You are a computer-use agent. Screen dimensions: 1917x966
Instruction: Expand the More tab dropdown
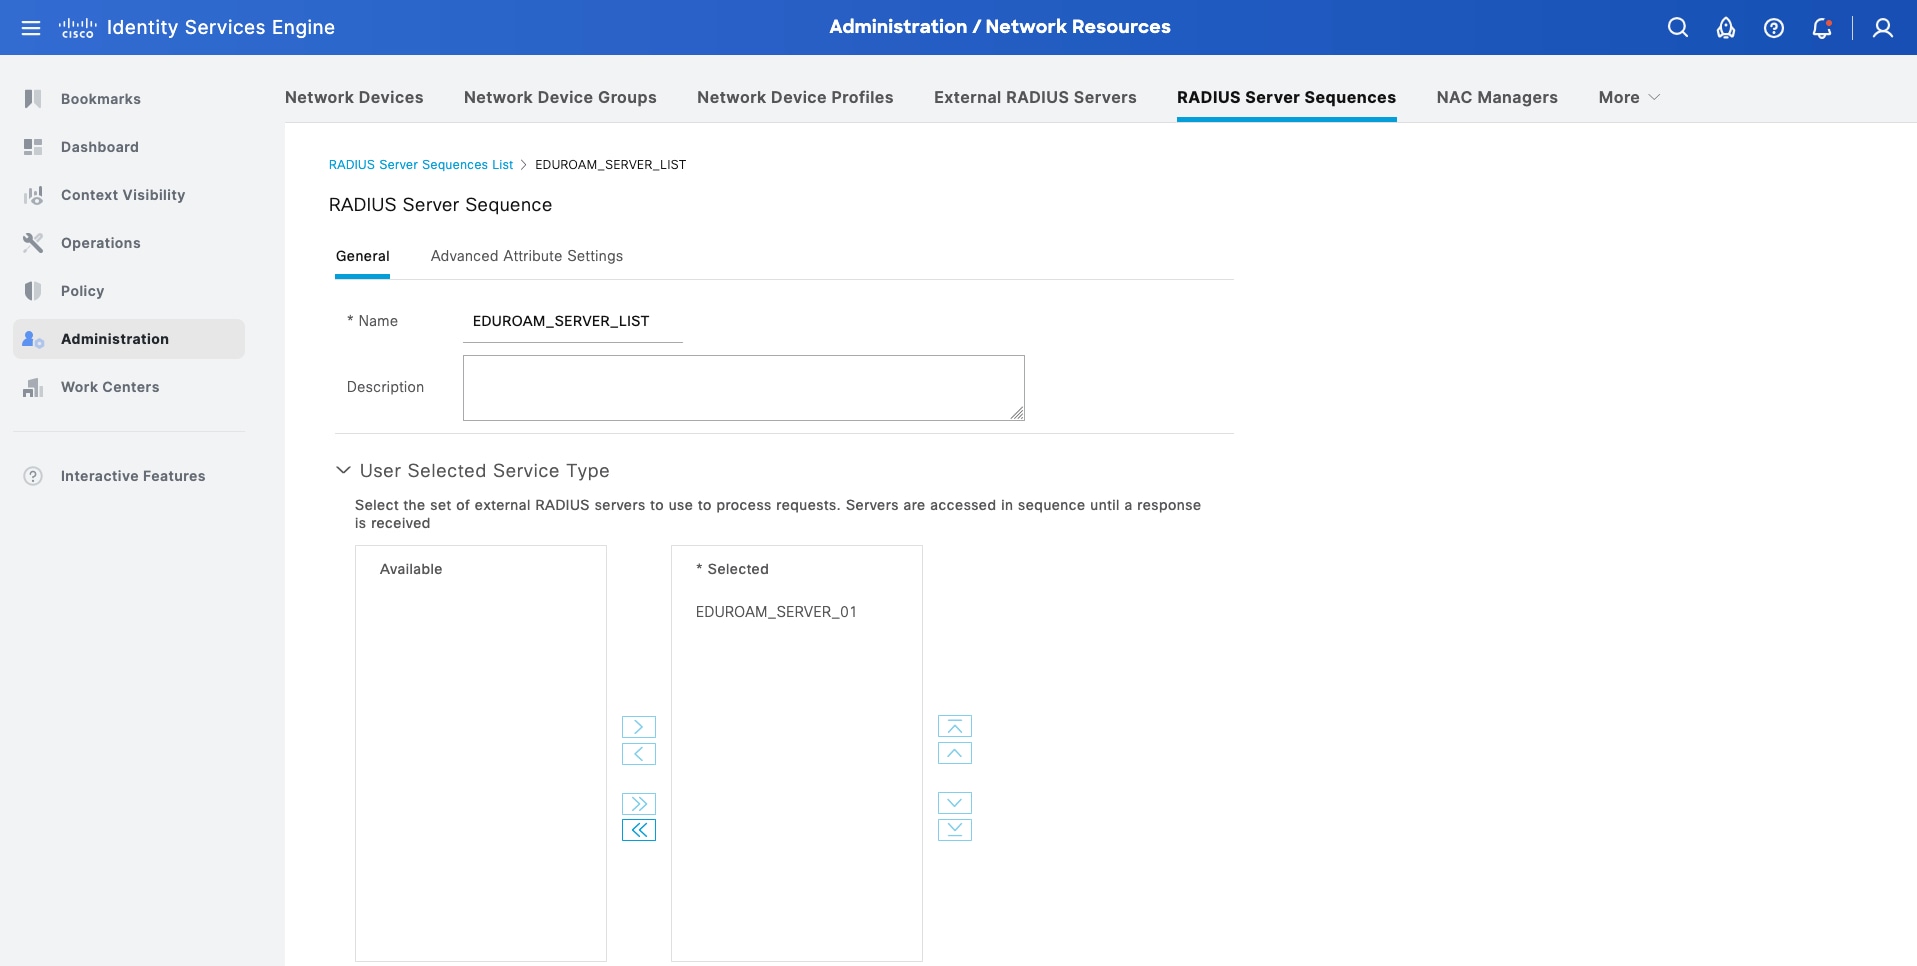(1629, 97)
